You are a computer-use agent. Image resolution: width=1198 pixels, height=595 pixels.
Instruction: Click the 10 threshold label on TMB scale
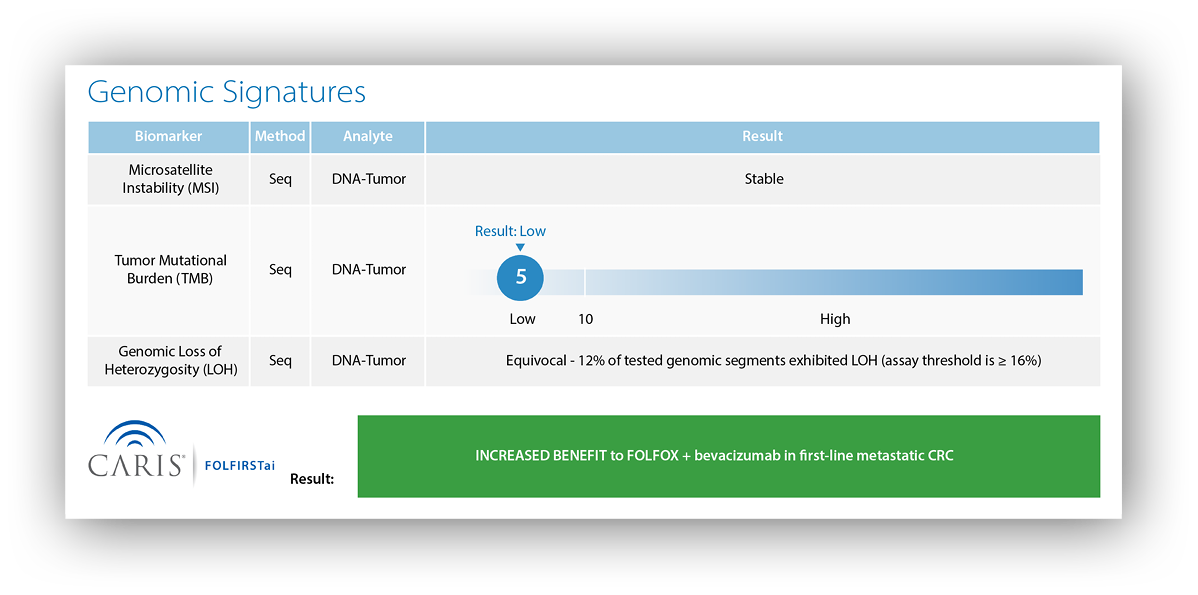tap(586, 319)
